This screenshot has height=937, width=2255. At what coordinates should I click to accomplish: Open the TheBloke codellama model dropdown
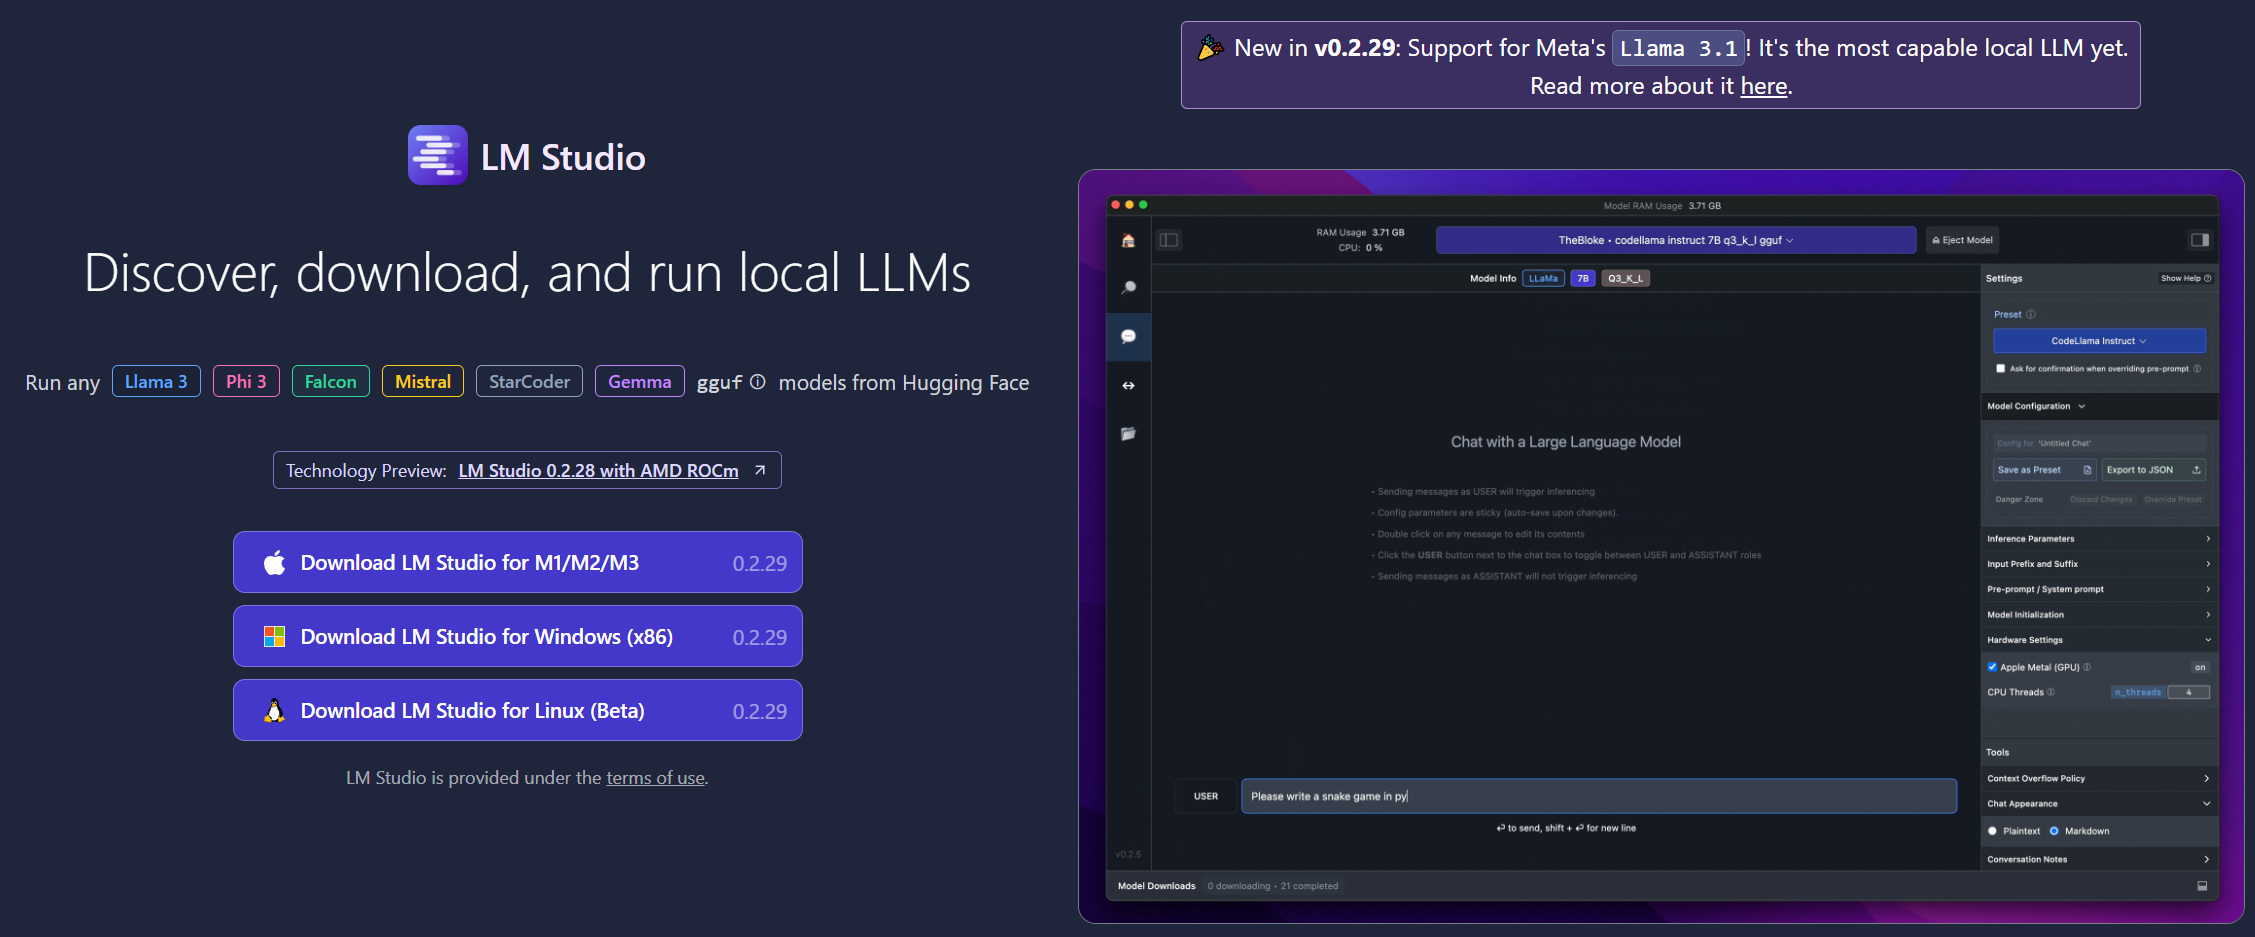pos(1676,240)
